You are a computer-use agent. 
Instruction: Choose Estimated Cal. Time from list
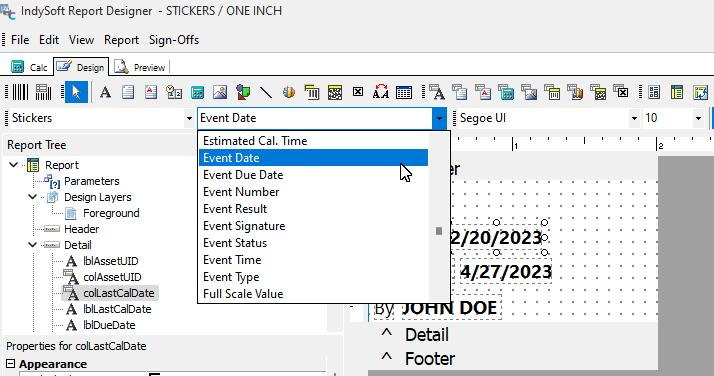[313, 141]
